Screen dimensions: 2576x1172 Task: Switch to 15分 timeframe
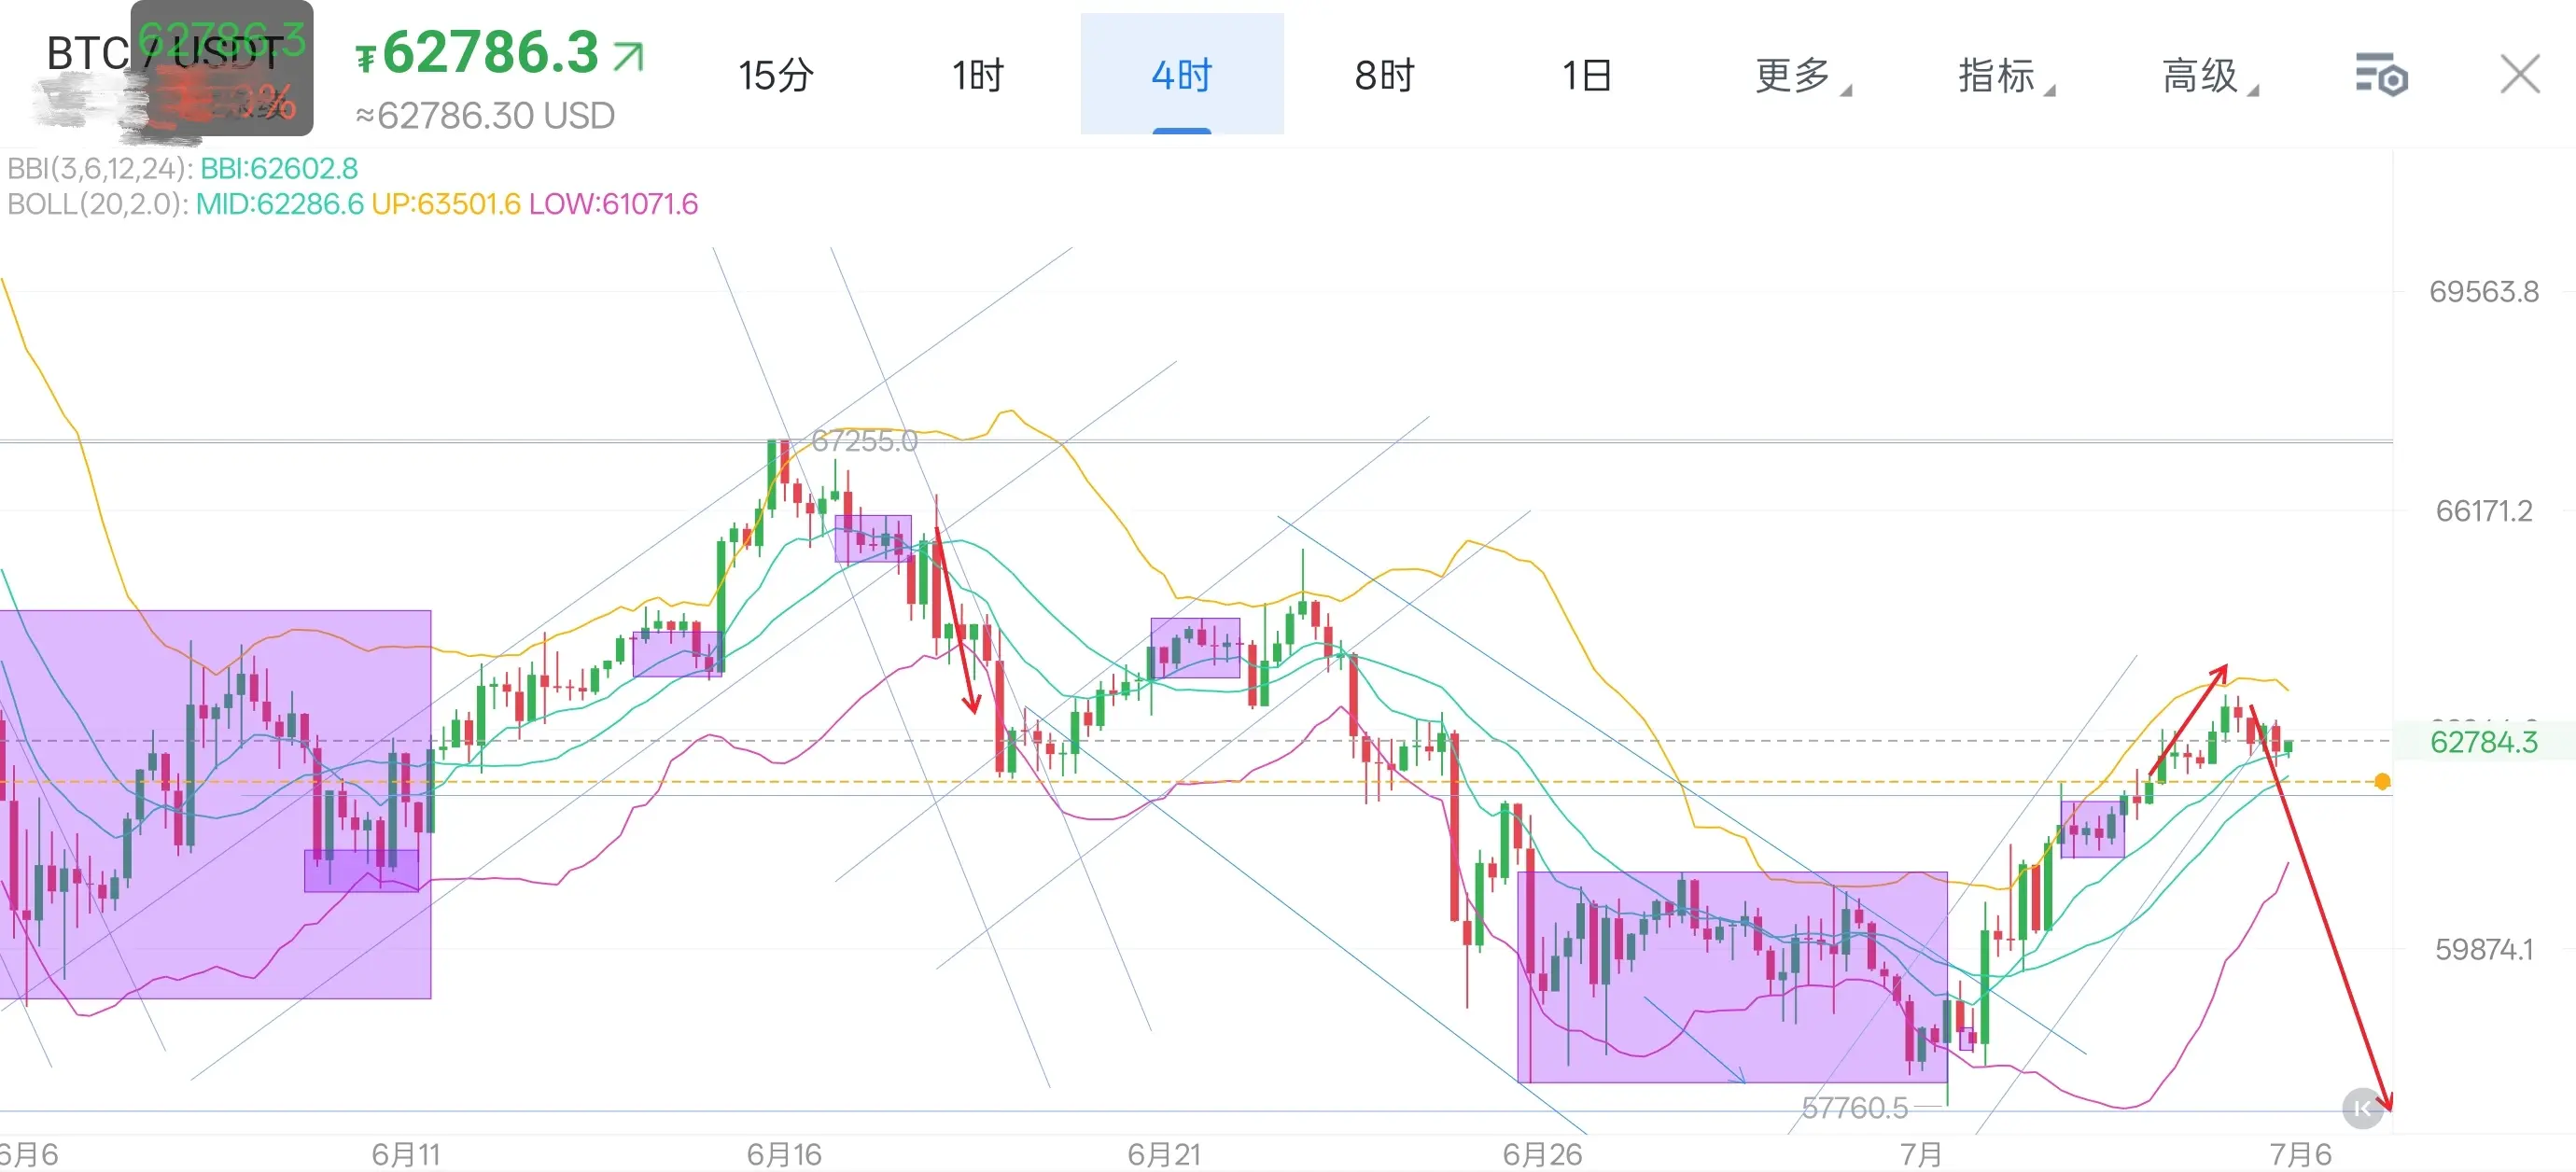pos(776,75)
